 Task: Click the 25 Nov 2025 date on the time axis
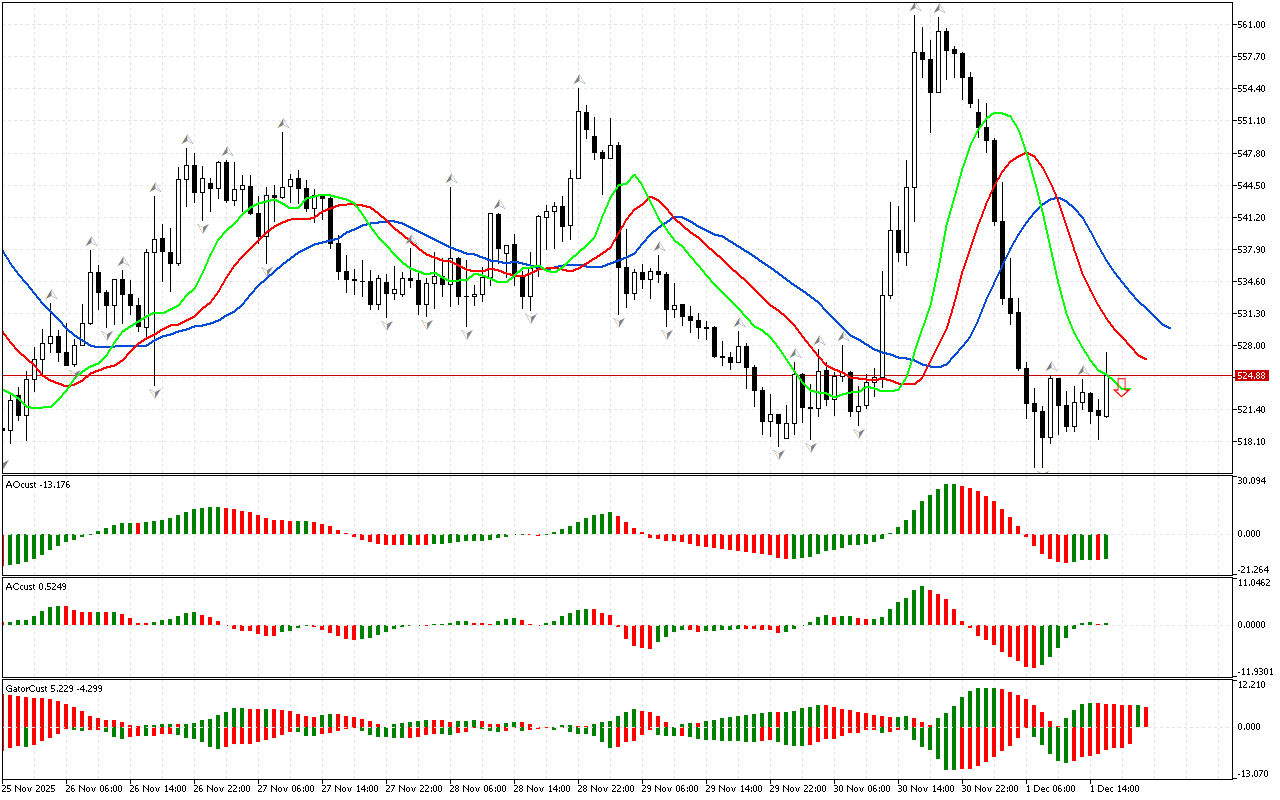29,789
